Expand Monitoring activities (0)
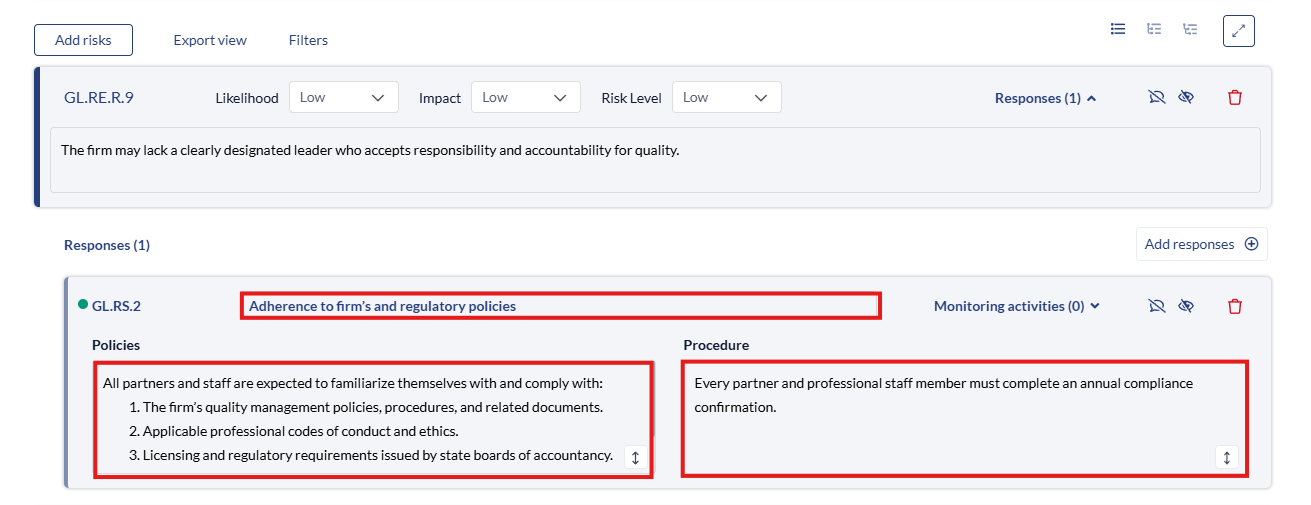1311x505 pixels. tap(1016, 306)
